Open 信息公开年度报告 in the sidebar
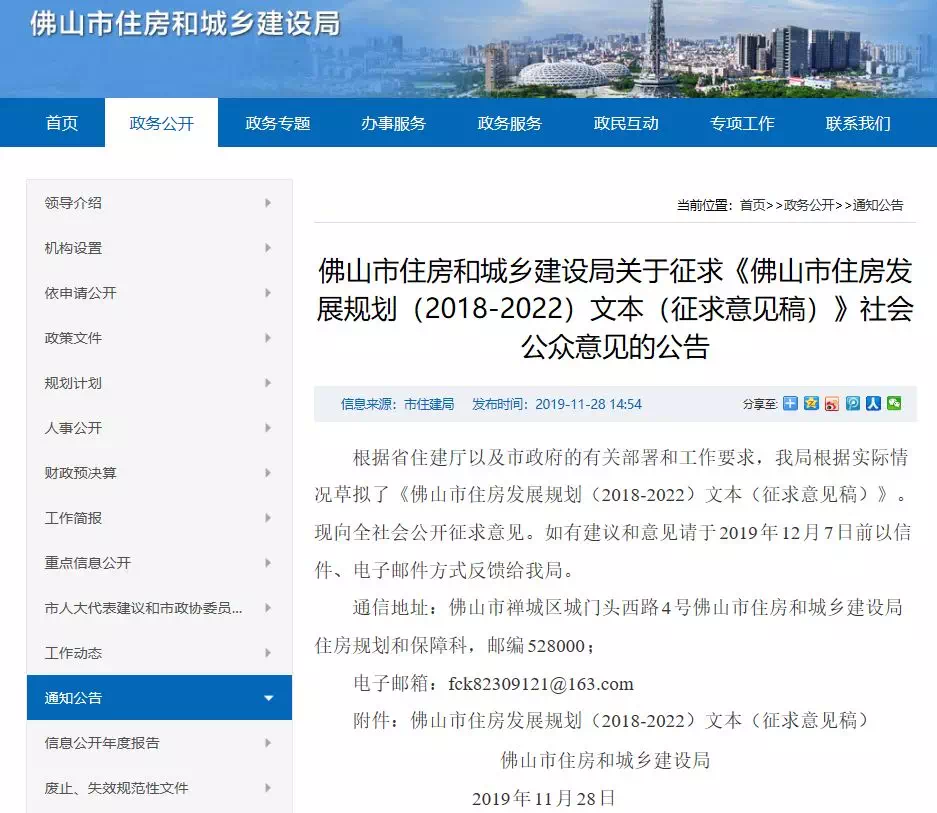Image resolution: width=937 pixels, height=813 pixels. 102,743
